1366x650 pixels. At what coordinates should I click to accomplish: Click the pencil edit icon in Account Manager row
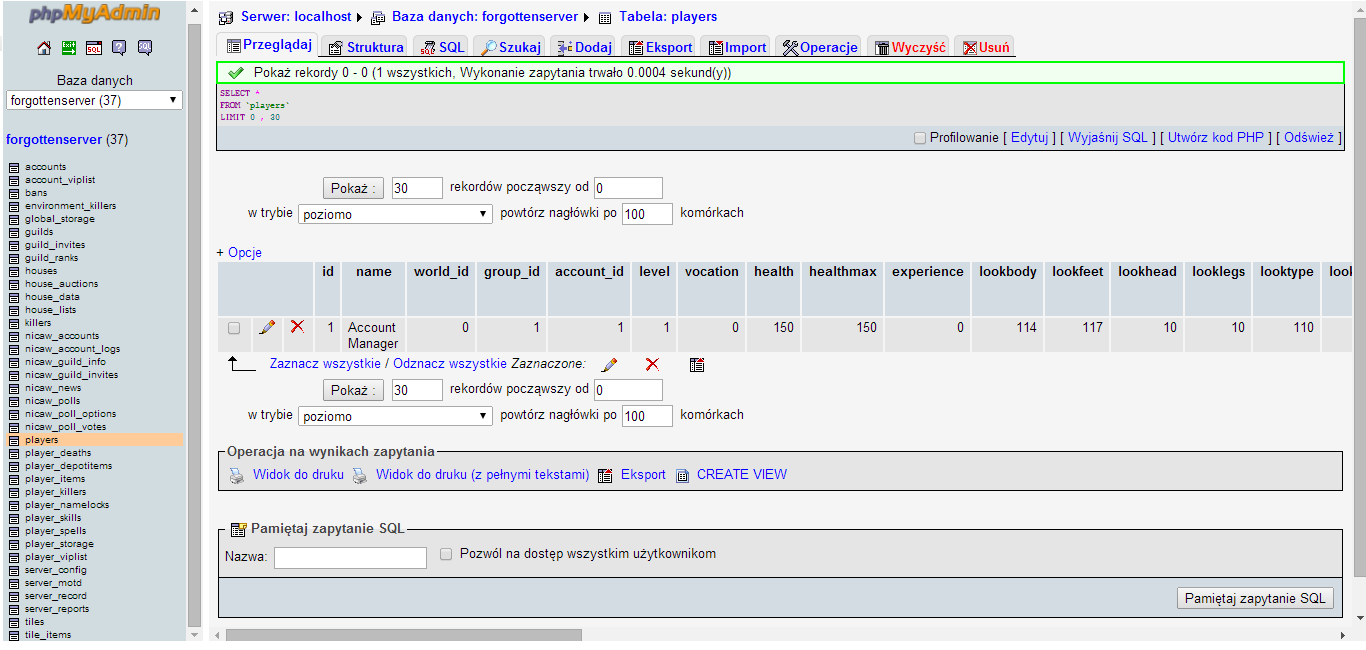click(x=266, y=327)
